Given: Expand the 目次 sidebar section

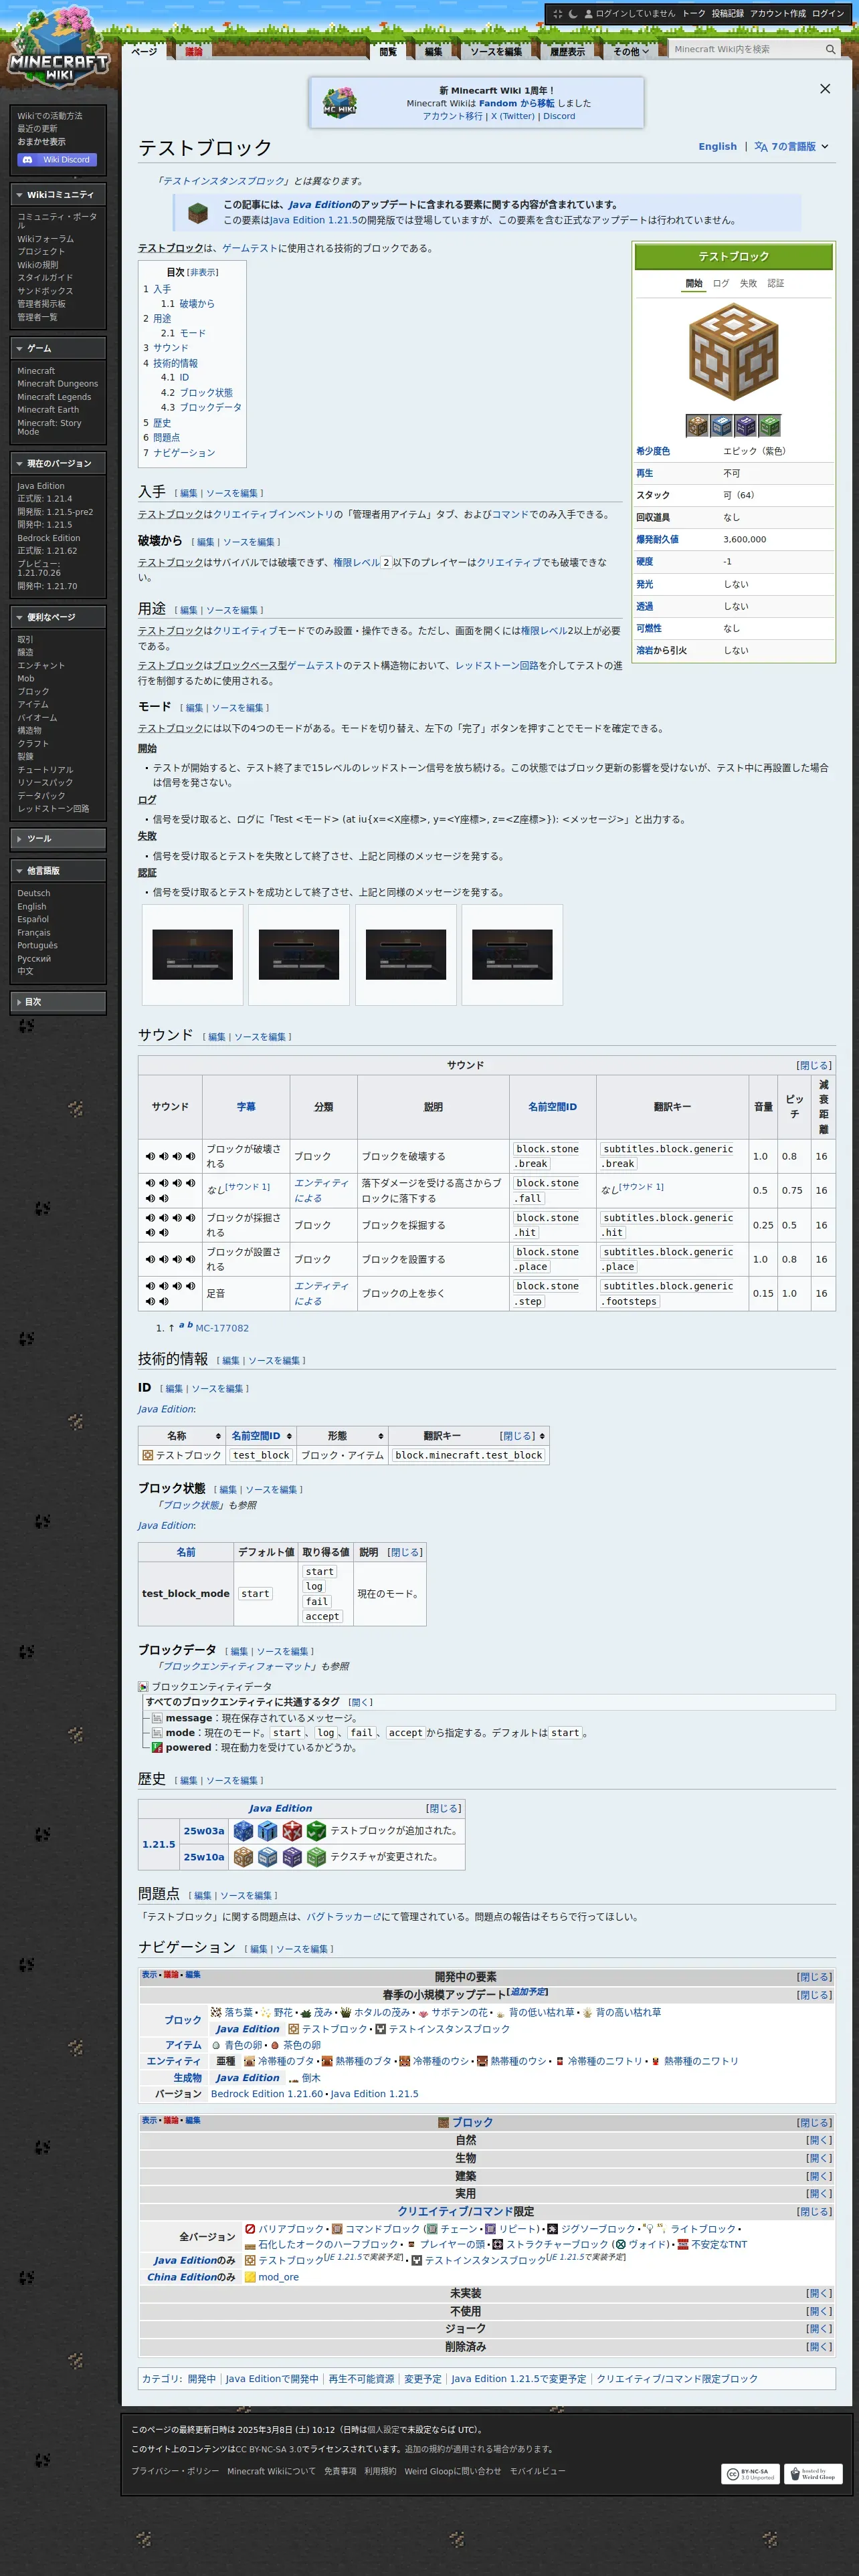Looking at the screenshot, I should [x=58, y=1002].
